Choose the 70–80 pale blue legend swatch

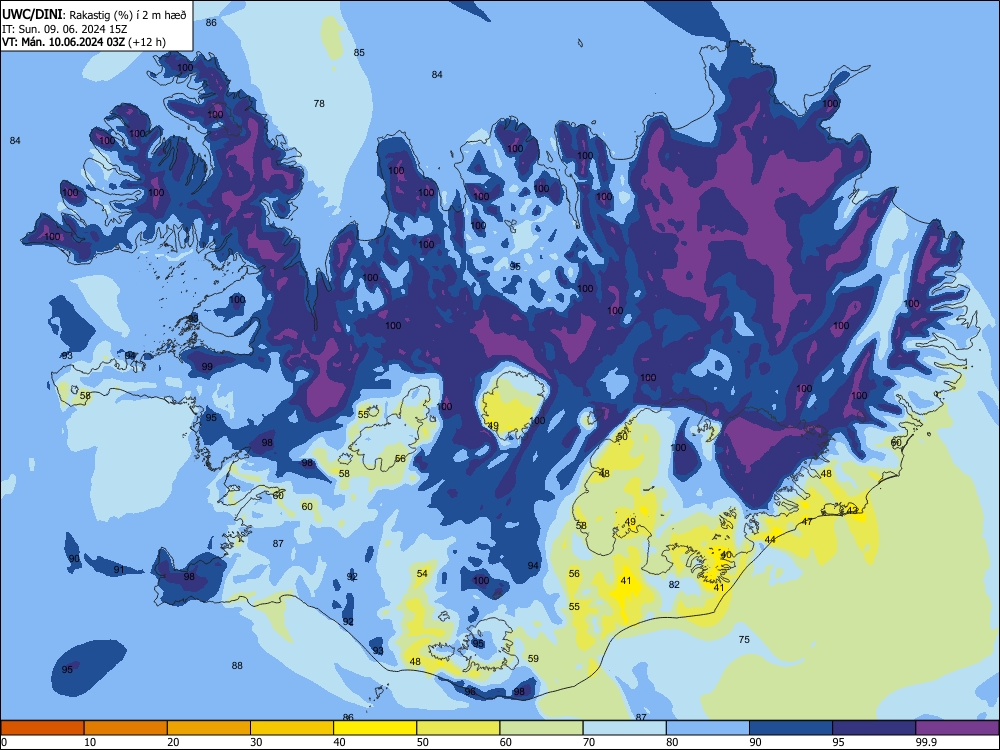624,728
